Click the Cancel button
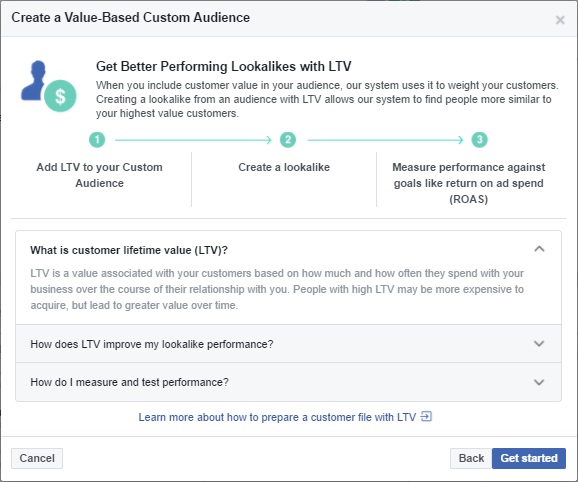This screenshot has width=578, height=482. point(37,458)
